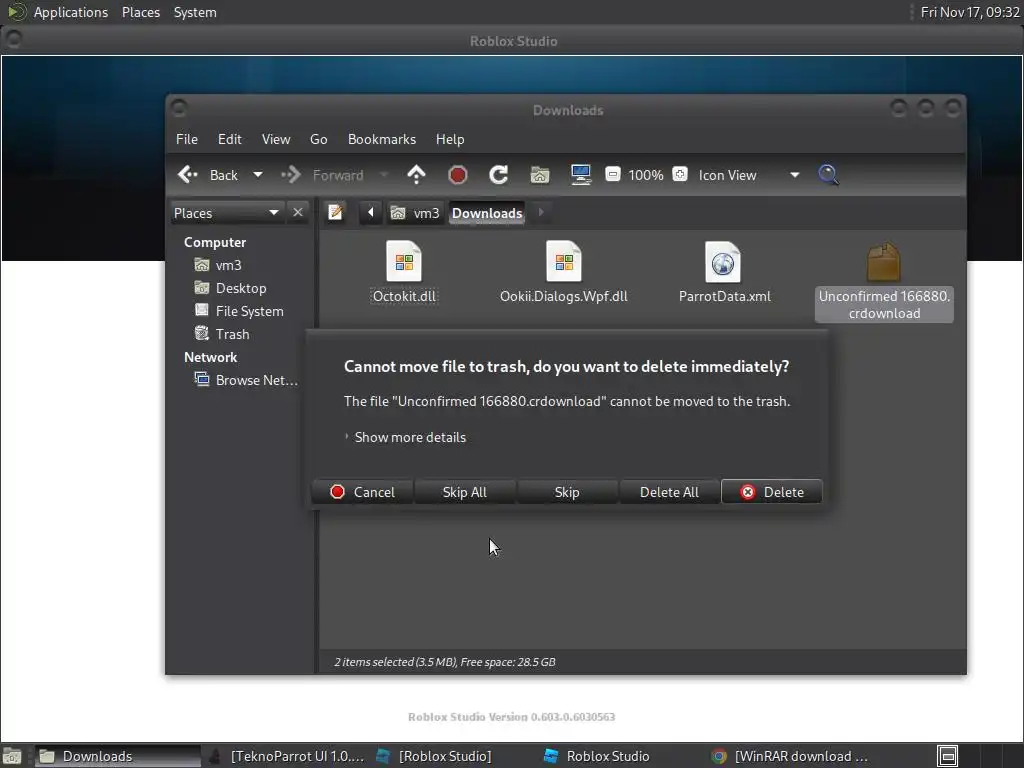This screenshot has width=1024, height=768.
Task: Open the Help menu
Action: coord(450,139)
